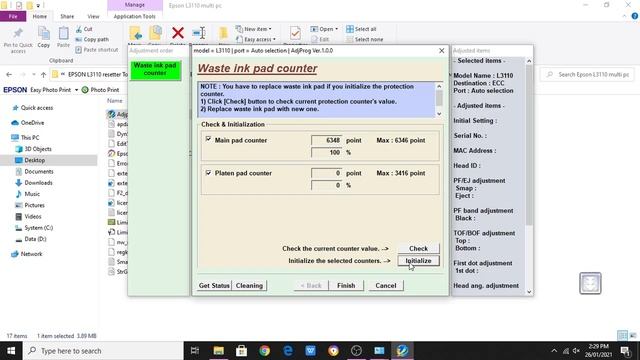Click the Finish button
Screen dimensions: 640x360
tap(346, 285)
